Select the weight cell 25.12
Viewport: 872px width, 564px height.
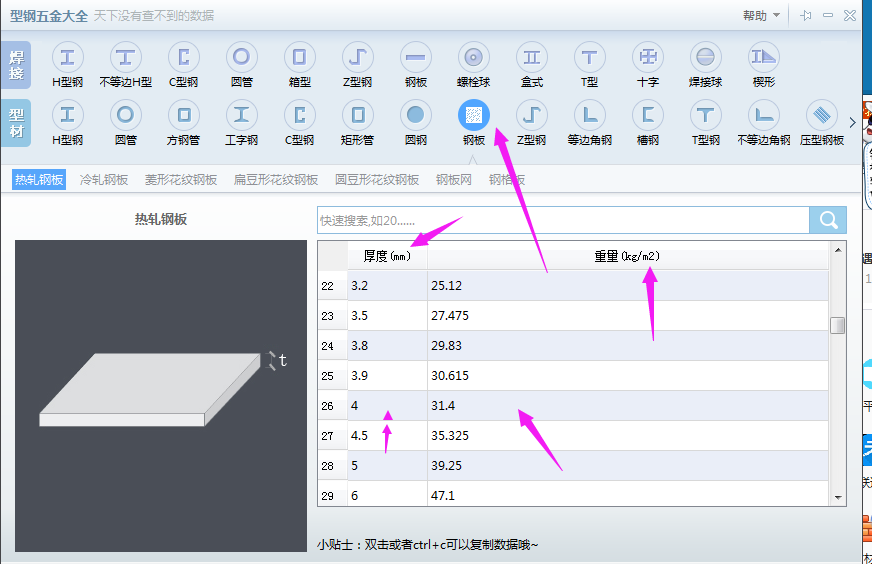tap(628, 286)
